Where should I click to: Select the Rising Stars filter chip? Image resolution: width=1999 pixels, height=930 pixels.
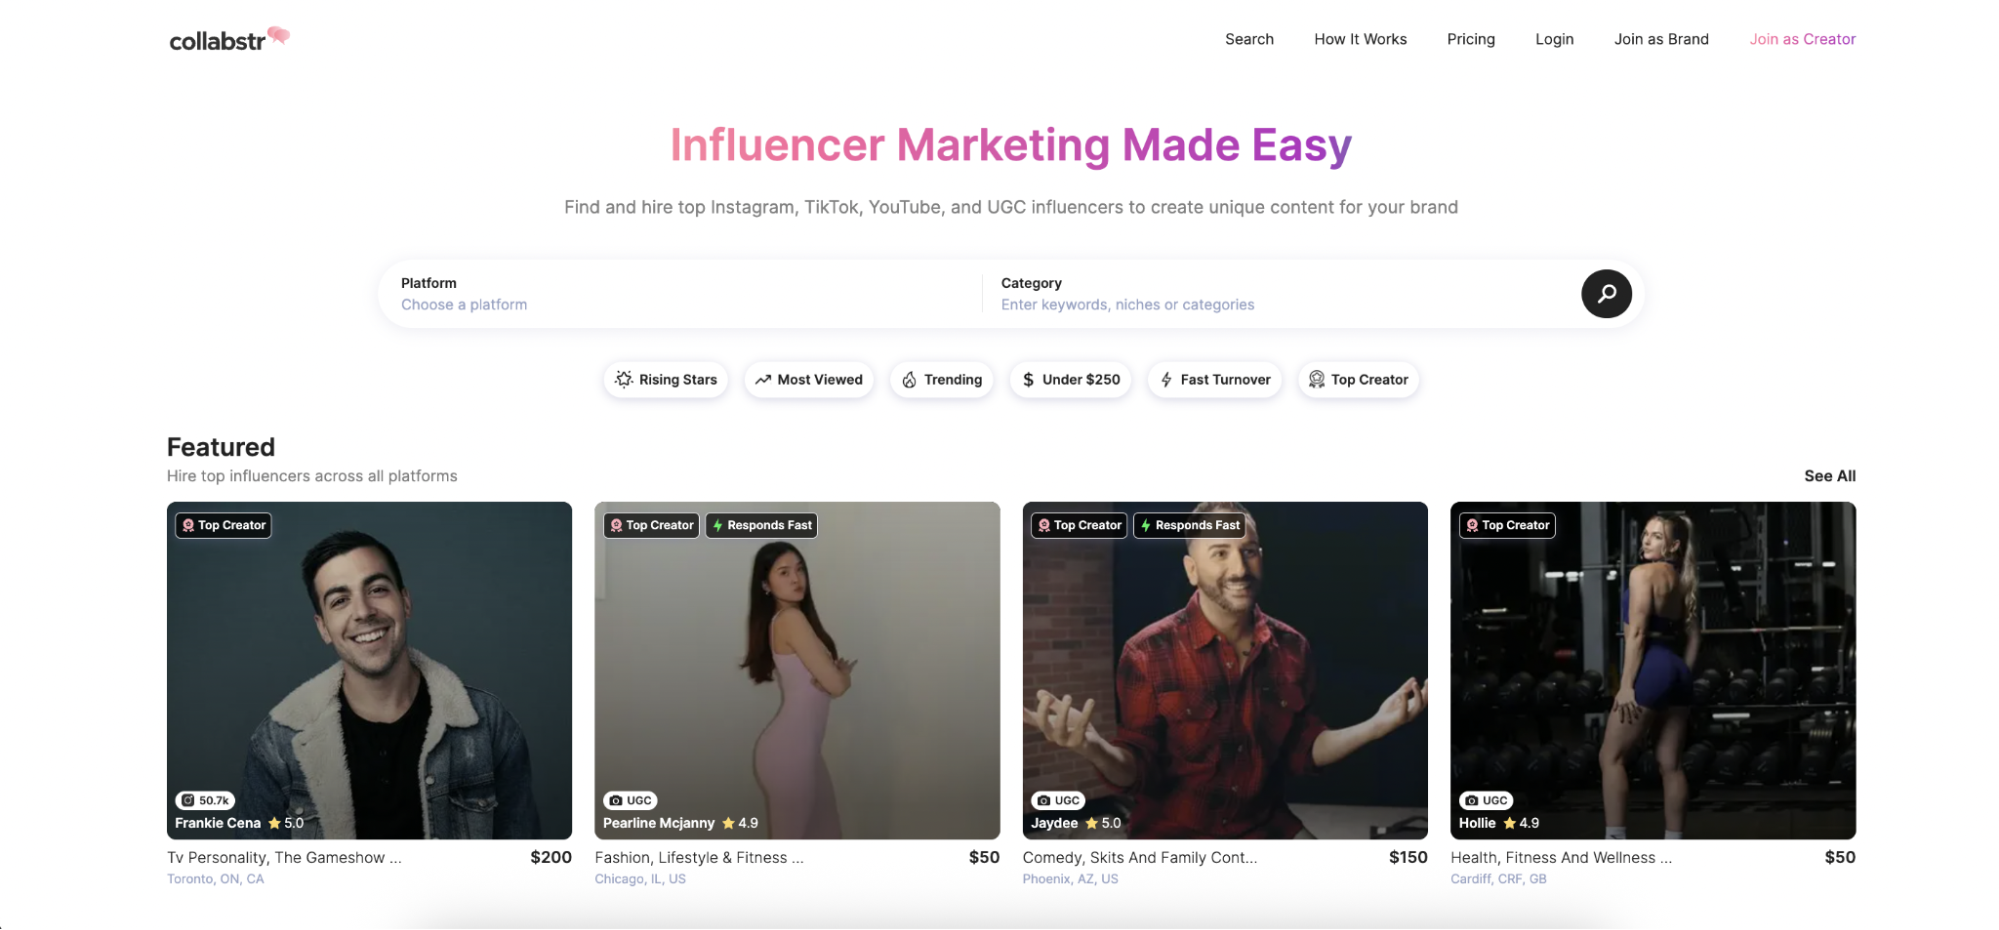(666, 380)
